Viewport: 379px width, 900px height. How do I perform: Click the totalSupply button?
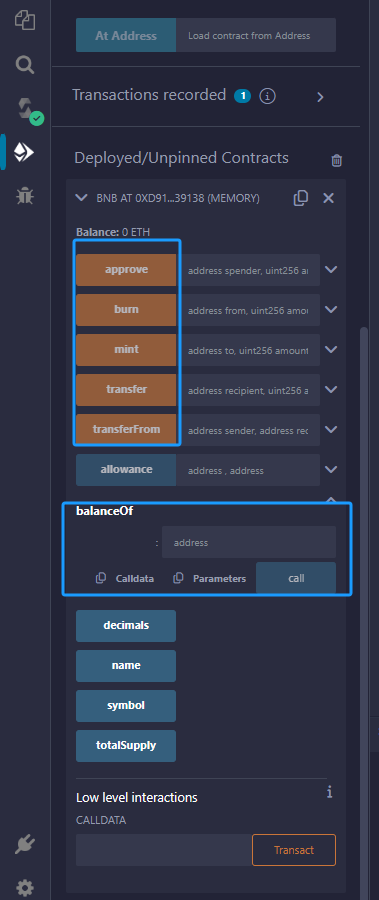tap(126, 746)
